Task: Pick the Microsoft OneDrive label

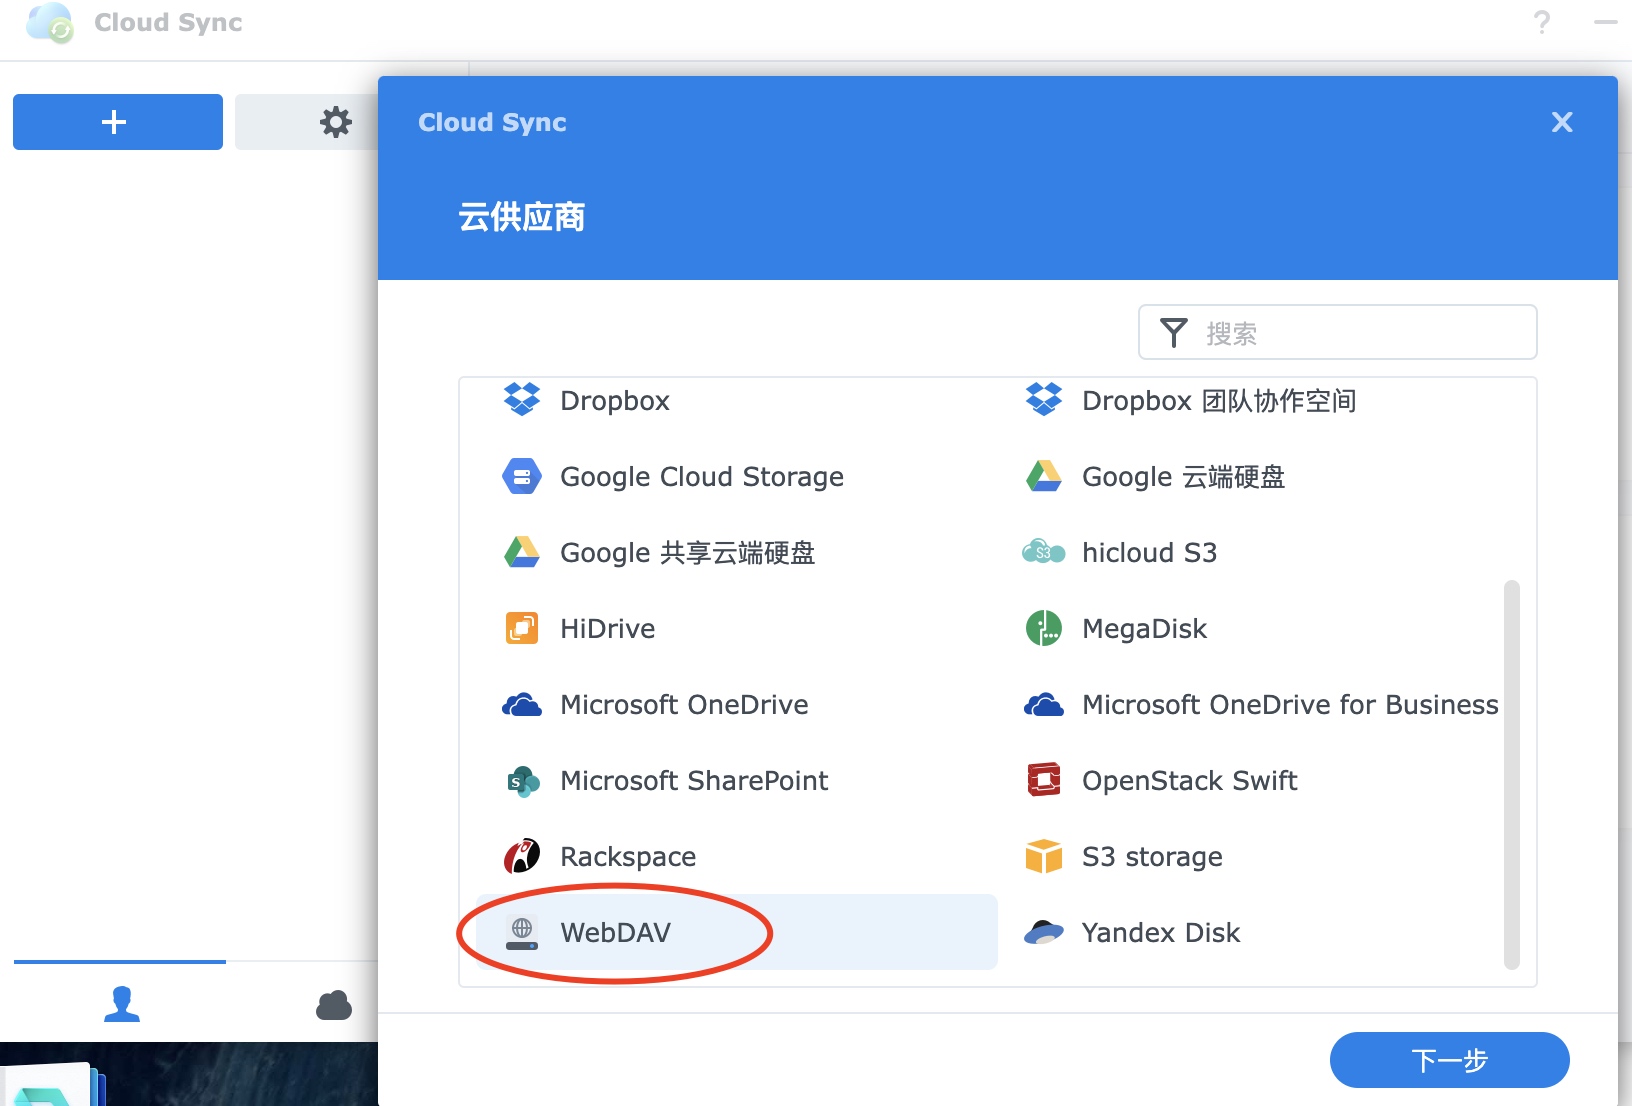Action: [684, 705]
